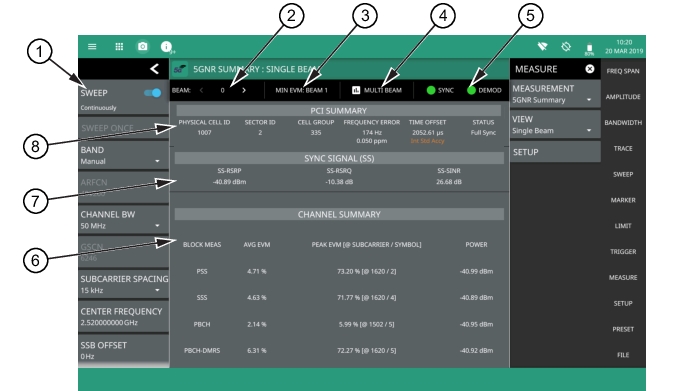The image size is (697, 391).
Task: Open the SWEEP menu on right sidebar
Action: click(623, 174)
